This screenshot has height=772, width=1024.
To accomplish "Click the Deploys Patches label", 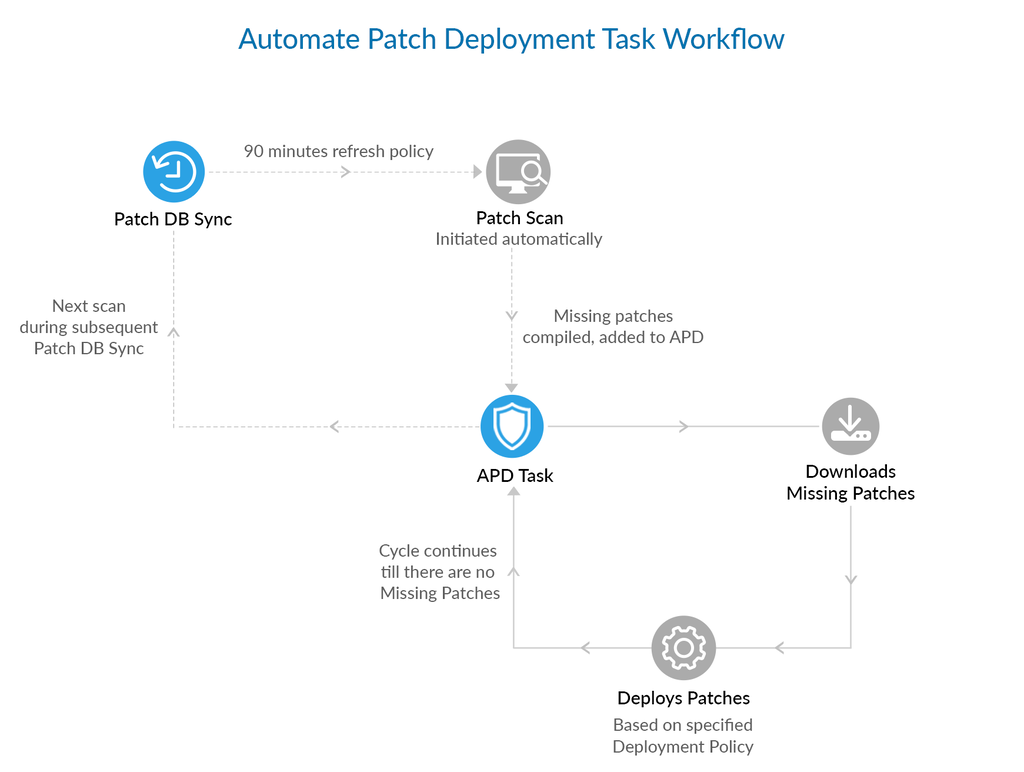I will 683,698.
